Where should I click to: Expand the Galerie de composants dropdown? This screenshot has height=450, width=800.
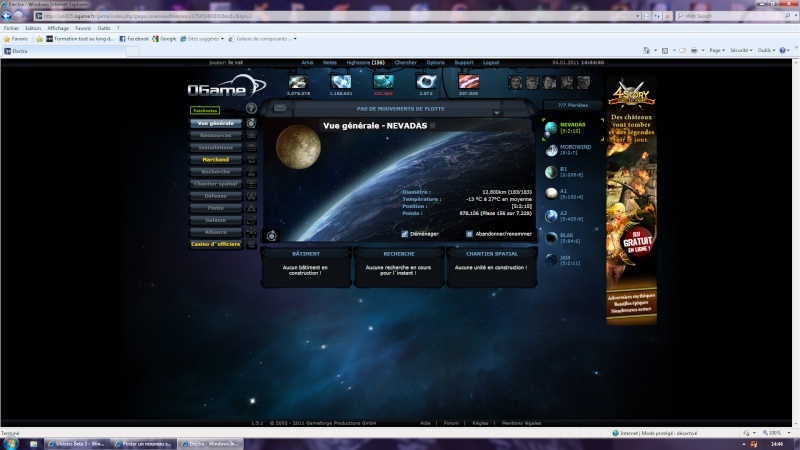[x=295, y=39]
